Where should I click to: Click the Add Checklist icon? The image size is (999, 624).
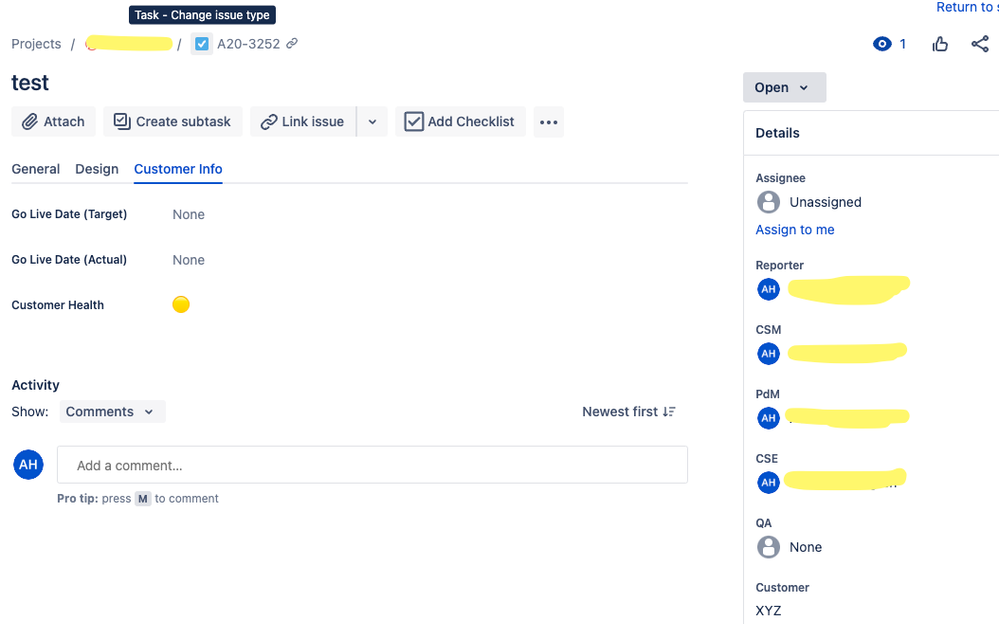414,121
